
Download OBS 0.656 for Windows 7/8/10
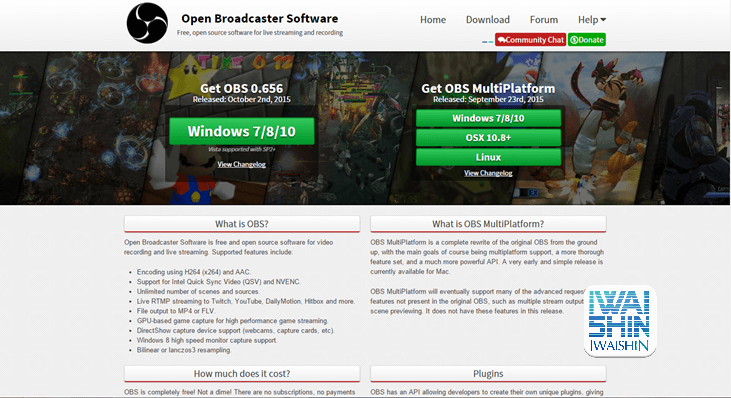pos(241,131)
